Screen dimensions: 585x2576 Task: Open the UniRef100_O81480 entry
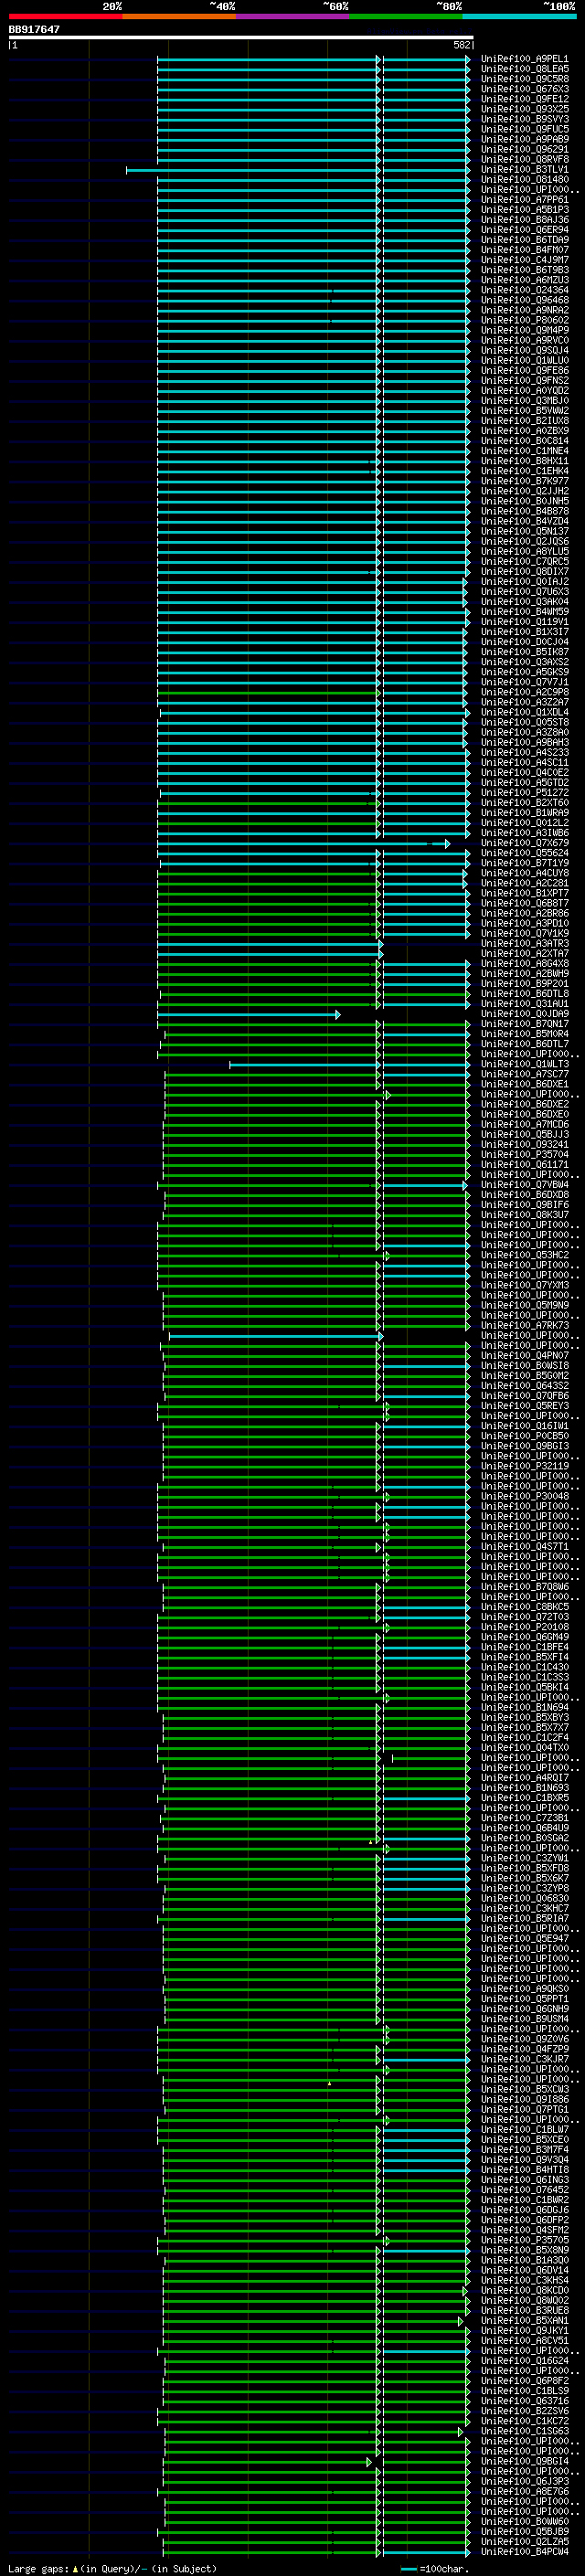[x=524, y=180]
